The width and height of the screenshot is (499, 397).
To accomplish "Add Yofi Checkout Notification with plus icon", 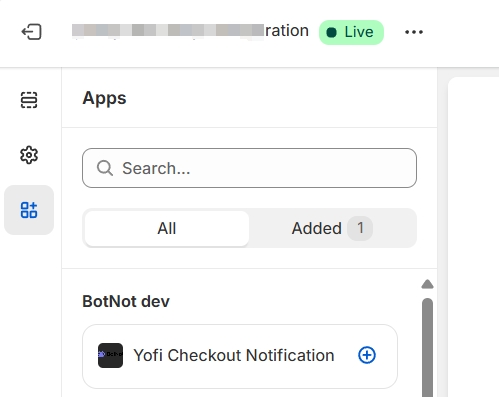I will (x=367, y=355).
